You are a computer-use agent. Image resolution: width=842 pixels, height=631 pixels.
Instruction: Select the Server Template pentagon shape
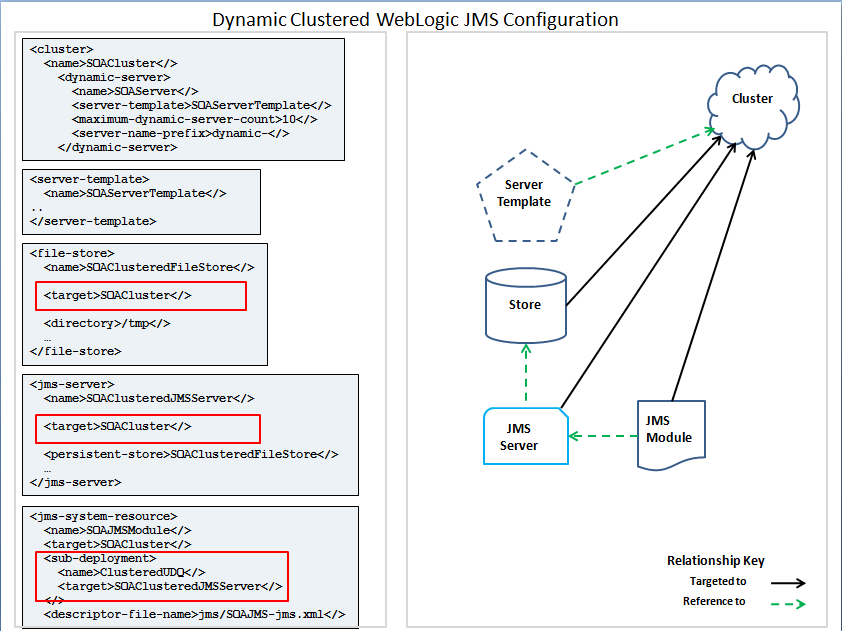525,195
